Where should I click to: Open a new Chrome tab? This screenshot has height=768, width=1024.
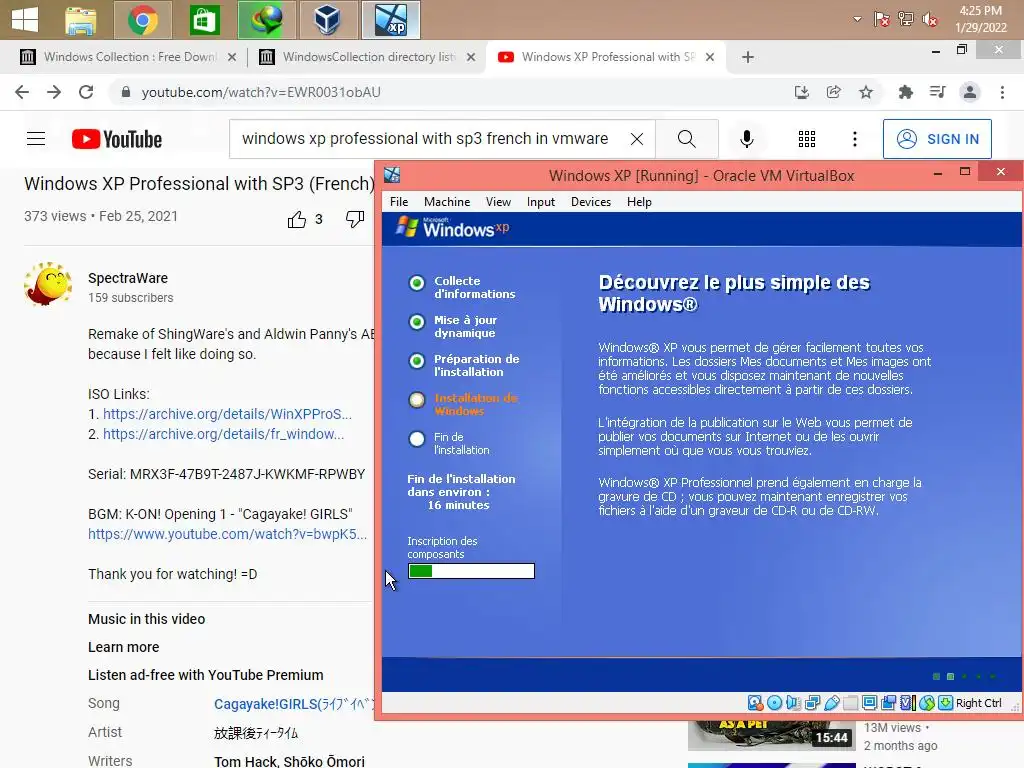point(748,57)
